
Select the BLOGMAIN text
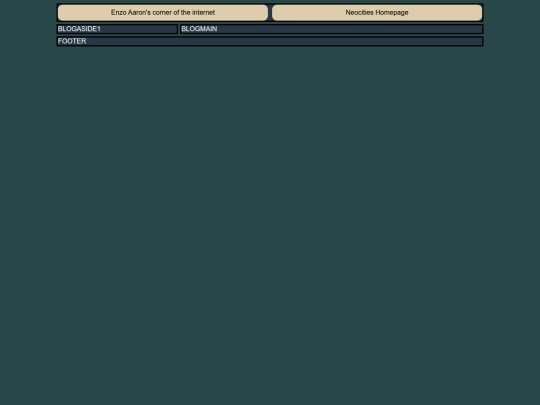click(x=199, y=29)
